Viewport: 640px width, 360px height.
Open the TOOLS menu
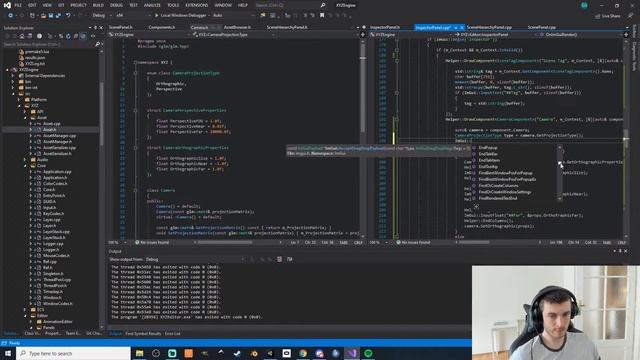click(x=173, y=5)
